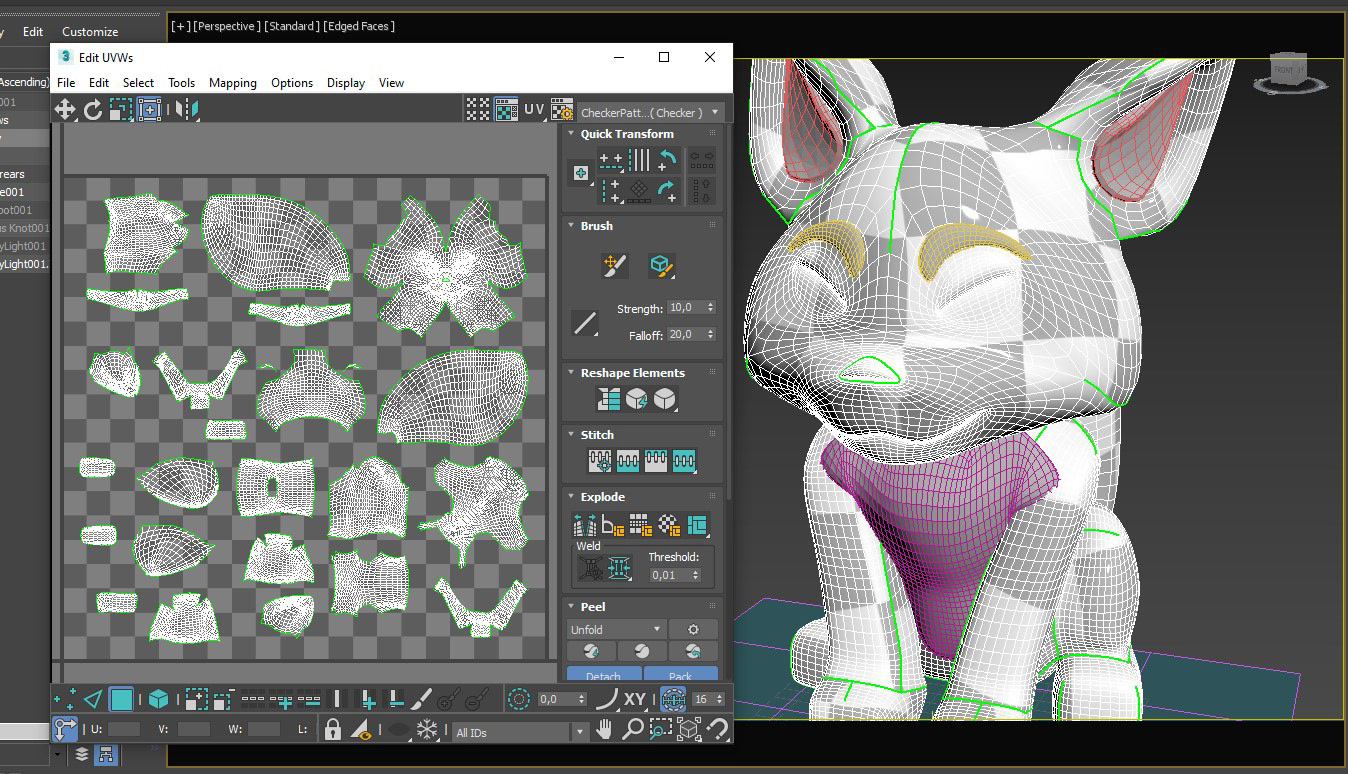Select the Scale selection tool in UV toolbar
This screenshot has width=1348, height=774.
121,110
